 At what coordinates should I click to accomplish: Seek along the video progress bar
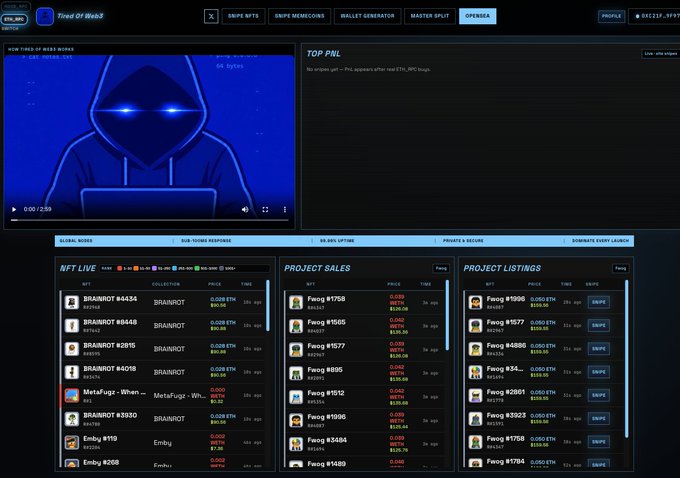tap(150, 220)
